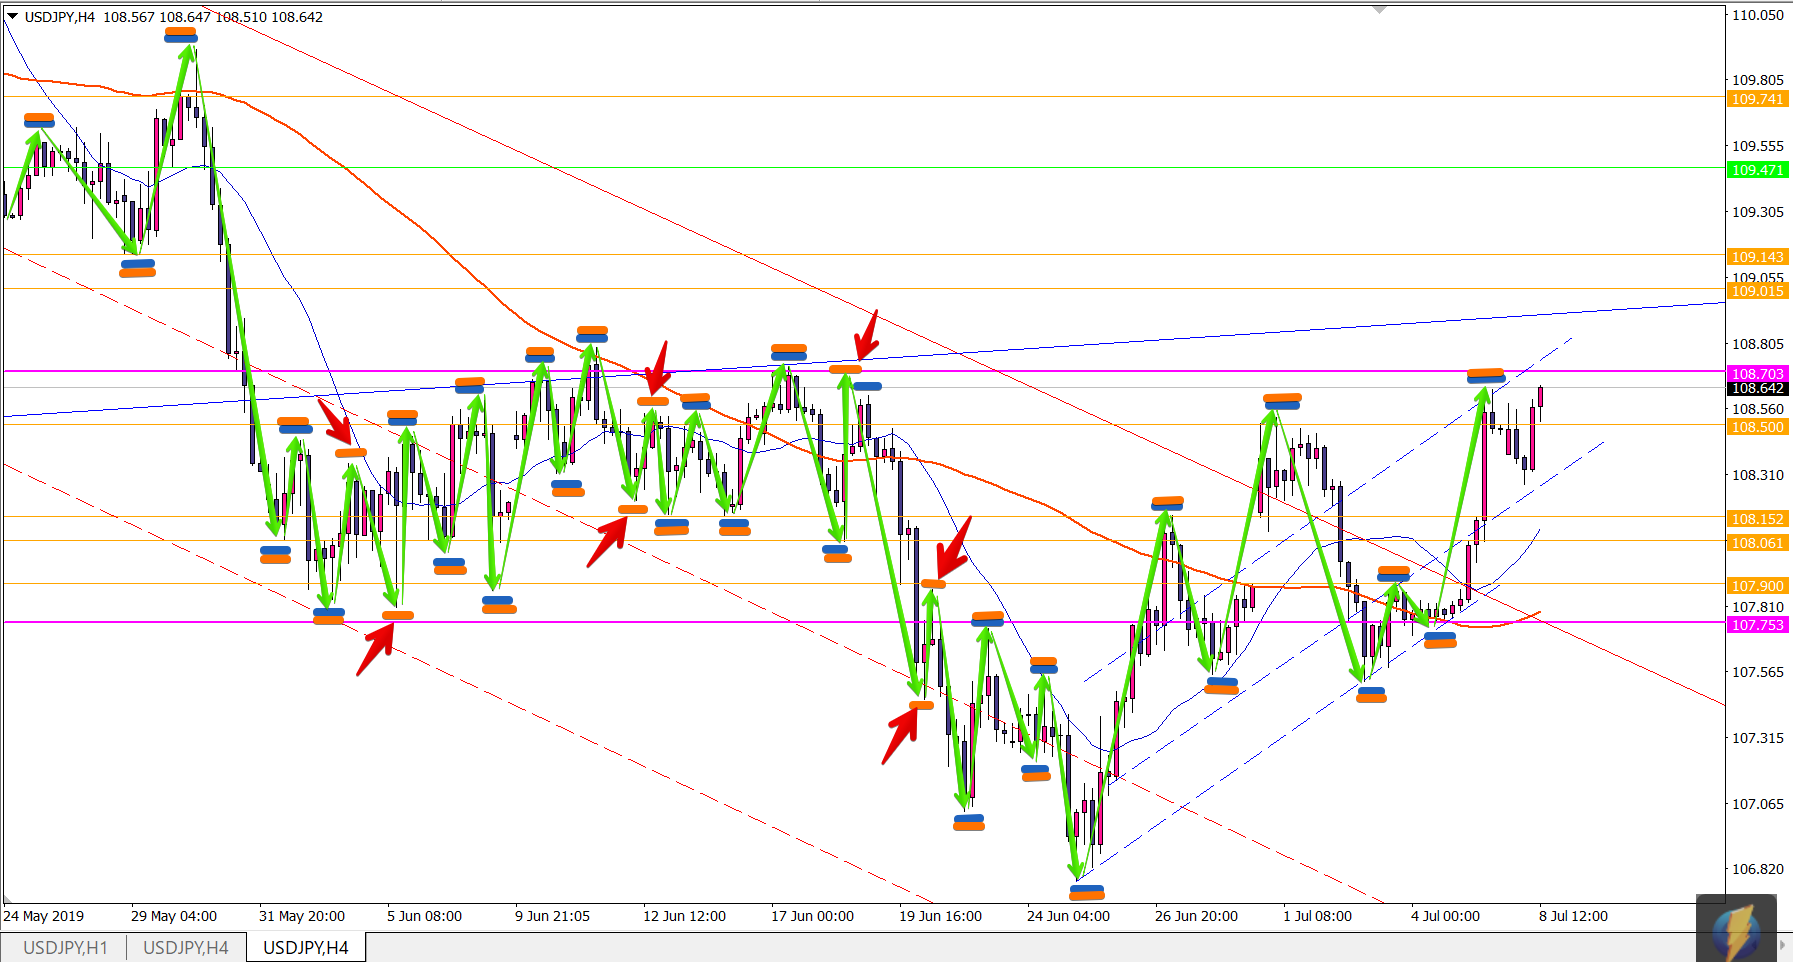The height and width of the screenshot is (962, 1793).
Task: Click the 107.065 price scale value
Action: 1757,804
